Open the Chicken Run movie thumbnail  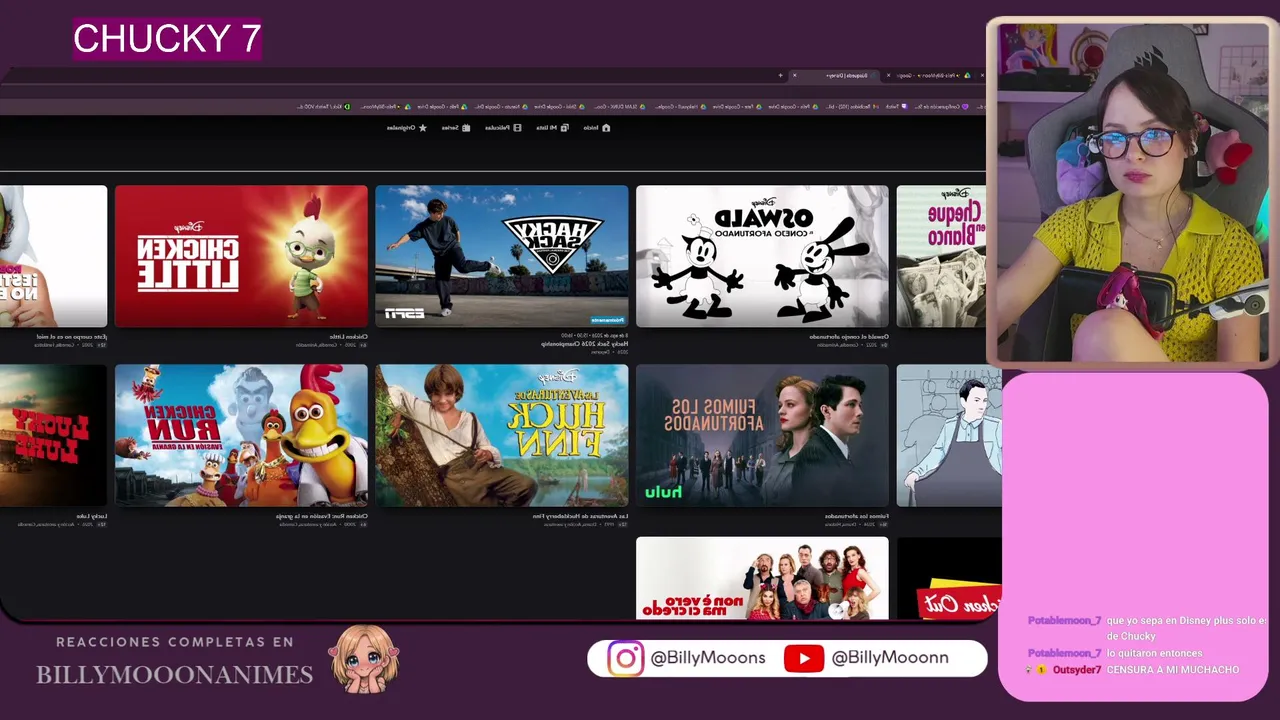(x=241, y=435)
